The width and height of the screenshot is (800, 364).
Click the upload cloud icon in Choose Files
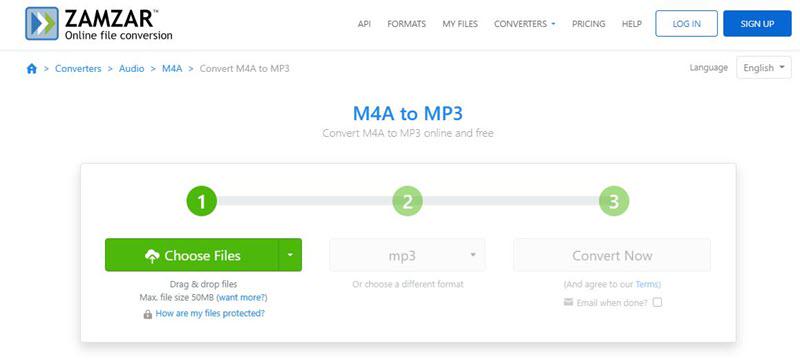[x=152, y=256]
